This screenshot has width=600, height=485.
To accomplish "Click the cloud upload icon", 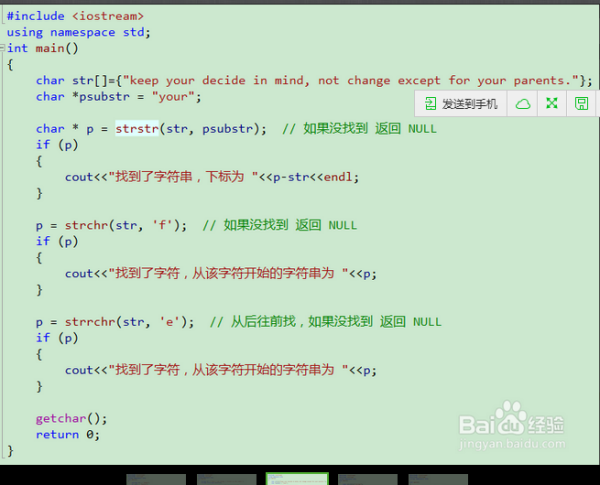I will coord(523,104).
